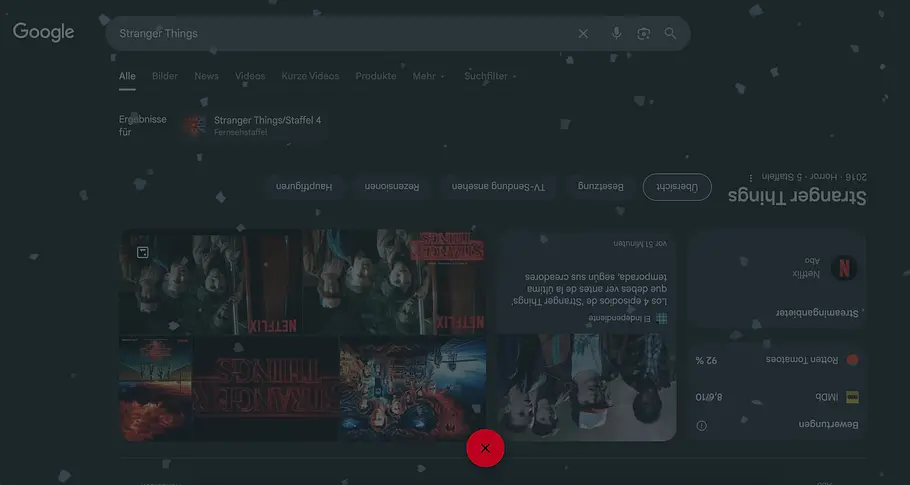
Task: Open news photo of cast members
Action: coord(587,388)
